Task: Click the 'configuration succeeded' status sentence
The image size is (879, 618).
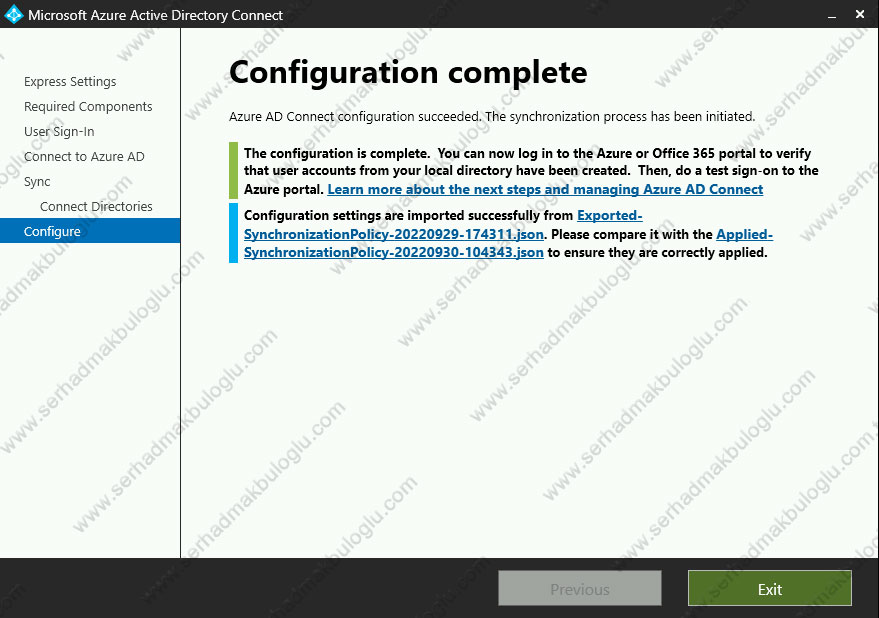Action: [492, 117]
